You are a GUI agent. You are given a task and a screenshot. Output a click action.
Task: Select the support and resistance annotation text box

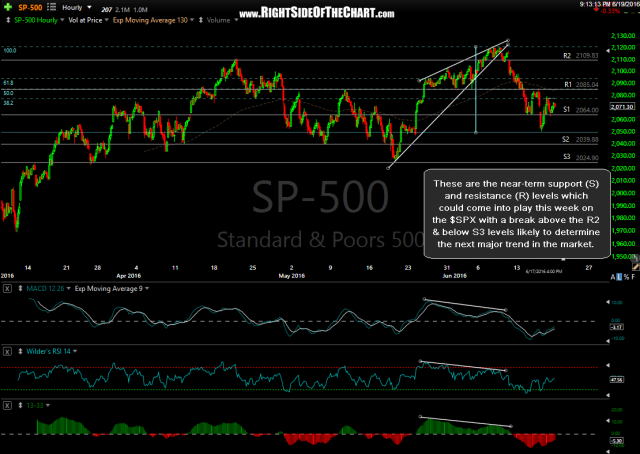[517, 214]
